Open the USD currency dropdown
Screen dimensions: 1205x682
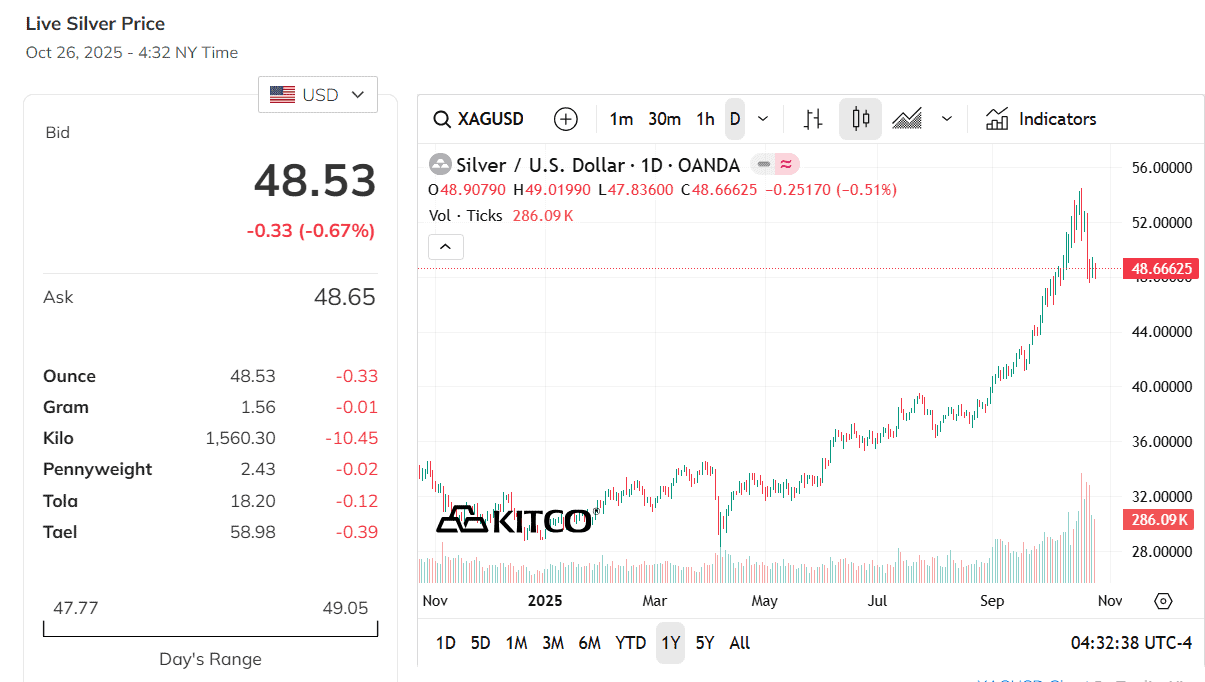[318, 95]
